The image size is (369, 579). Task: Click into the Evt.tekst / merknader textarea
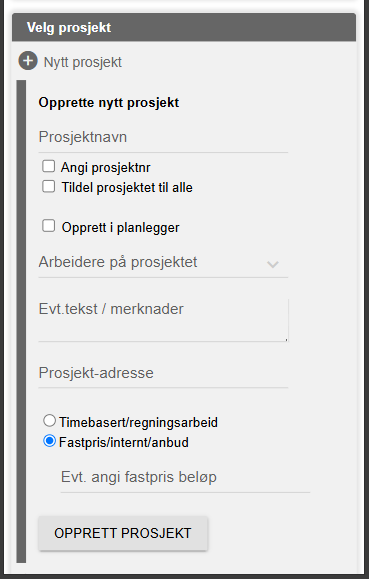click(163, 320)
